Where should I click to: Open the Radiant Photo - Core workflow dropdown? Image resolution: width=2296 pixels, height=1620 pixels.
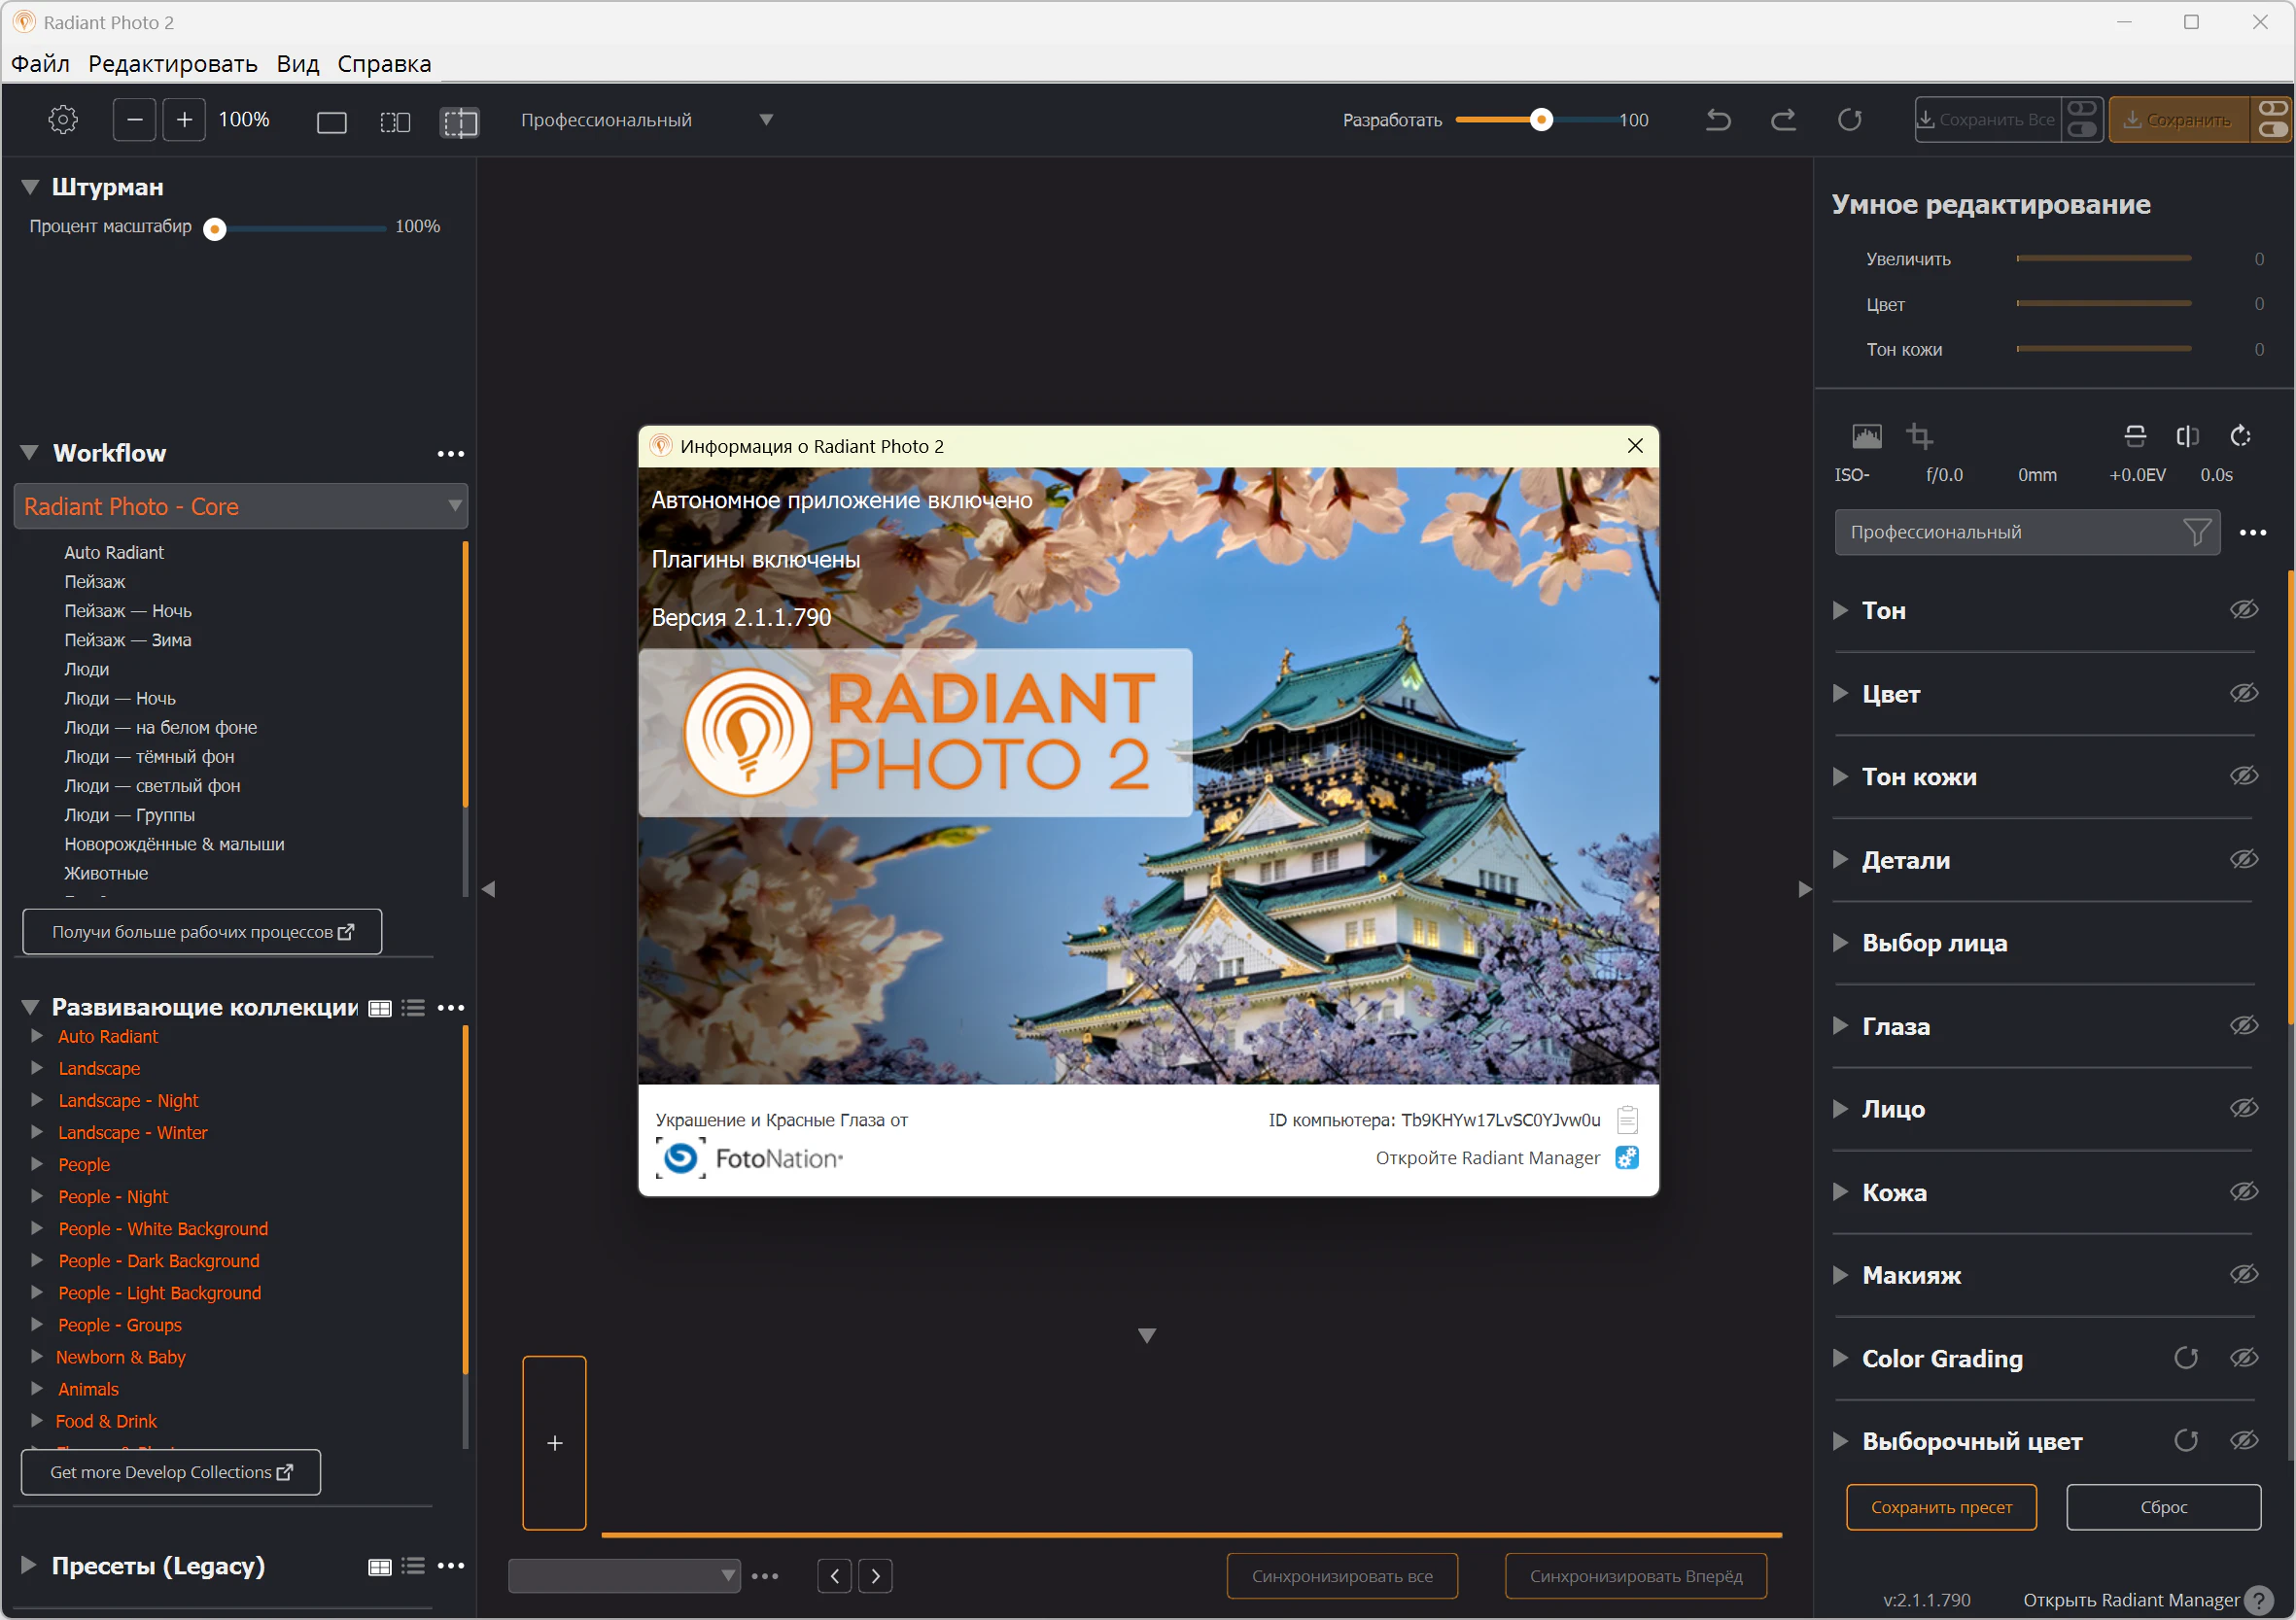(241, 506)
